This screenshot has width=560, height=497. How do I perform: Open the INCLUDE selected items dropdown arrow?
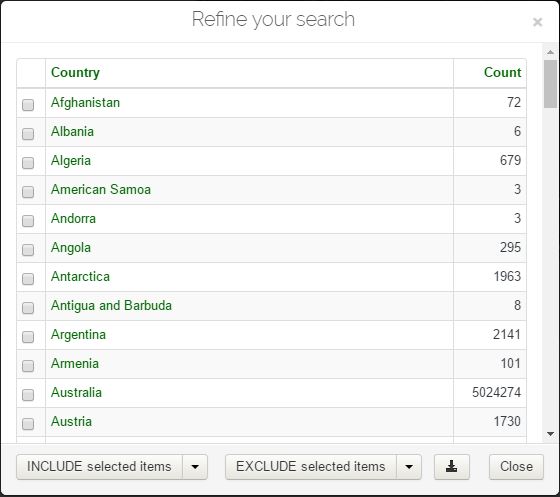click(x=195, y=467)
